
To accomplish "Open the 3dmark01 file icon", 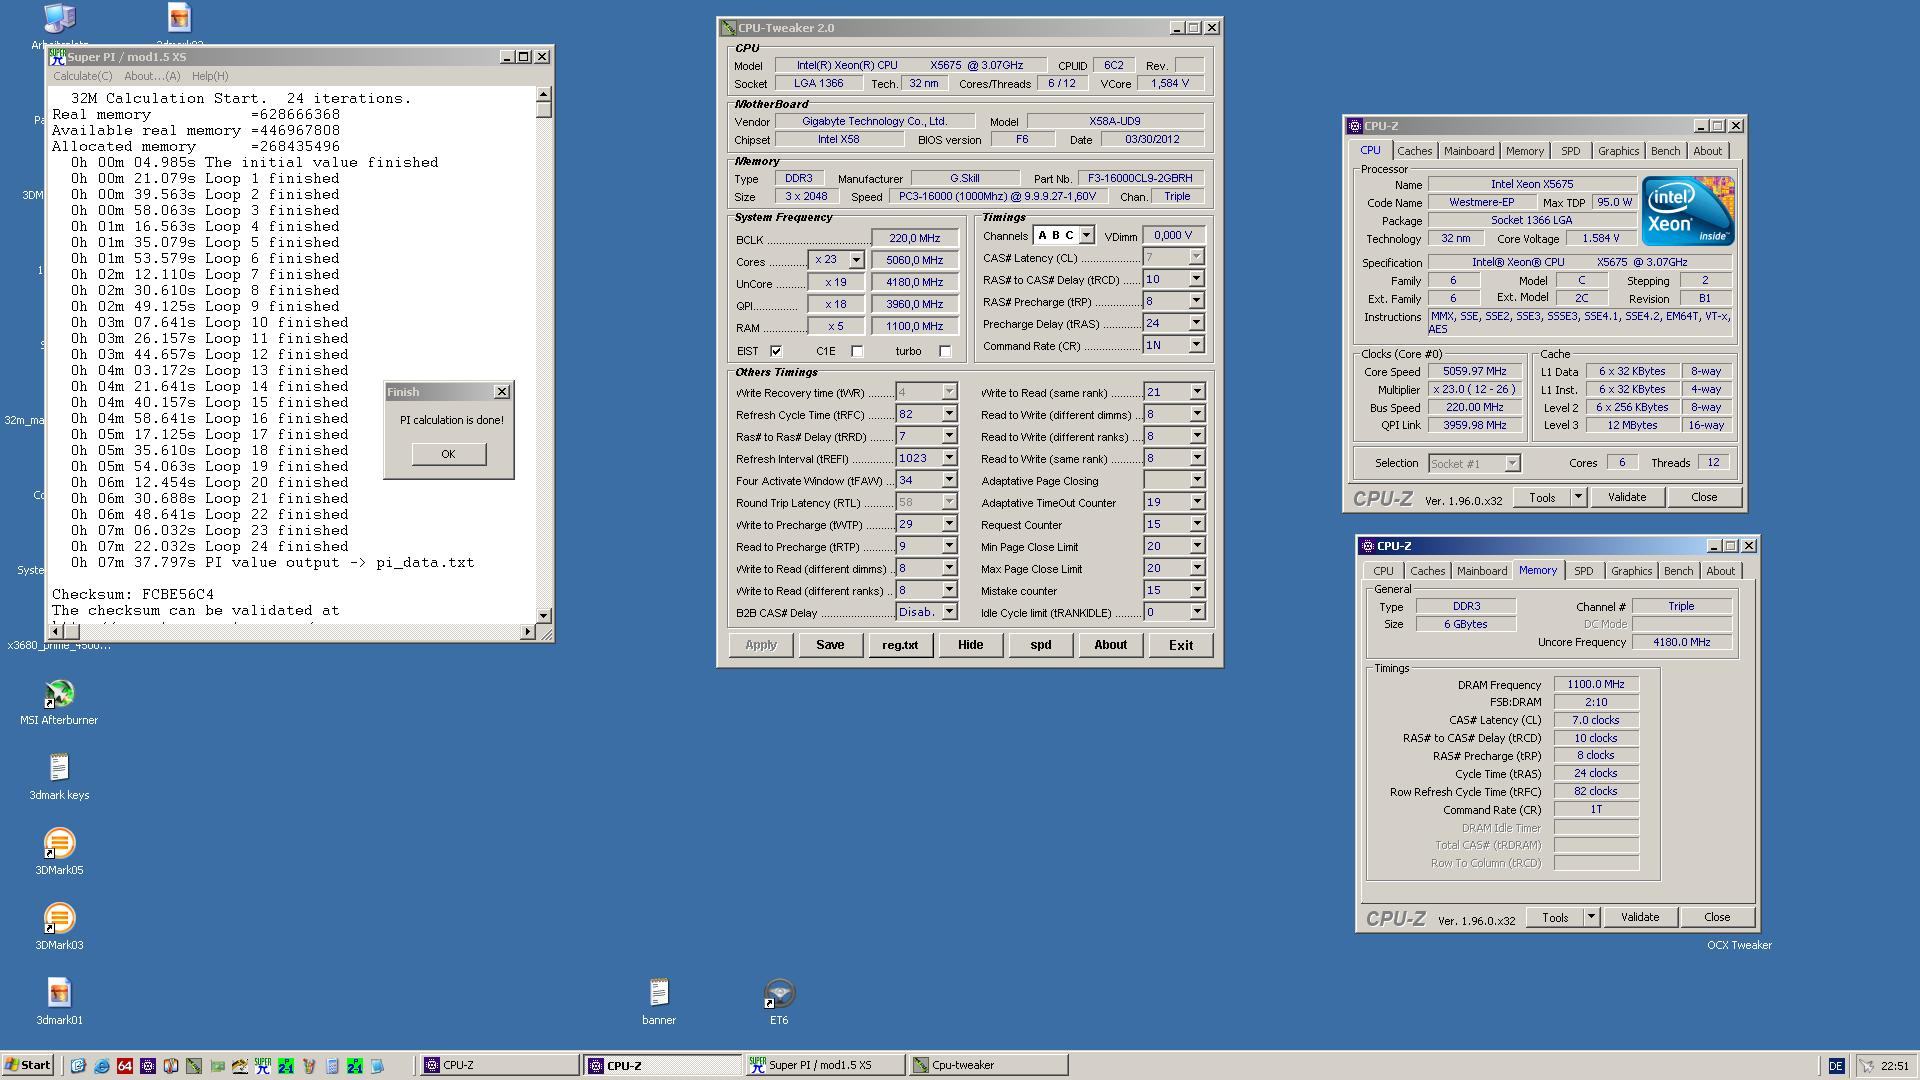I will click(x=59, y=993).
